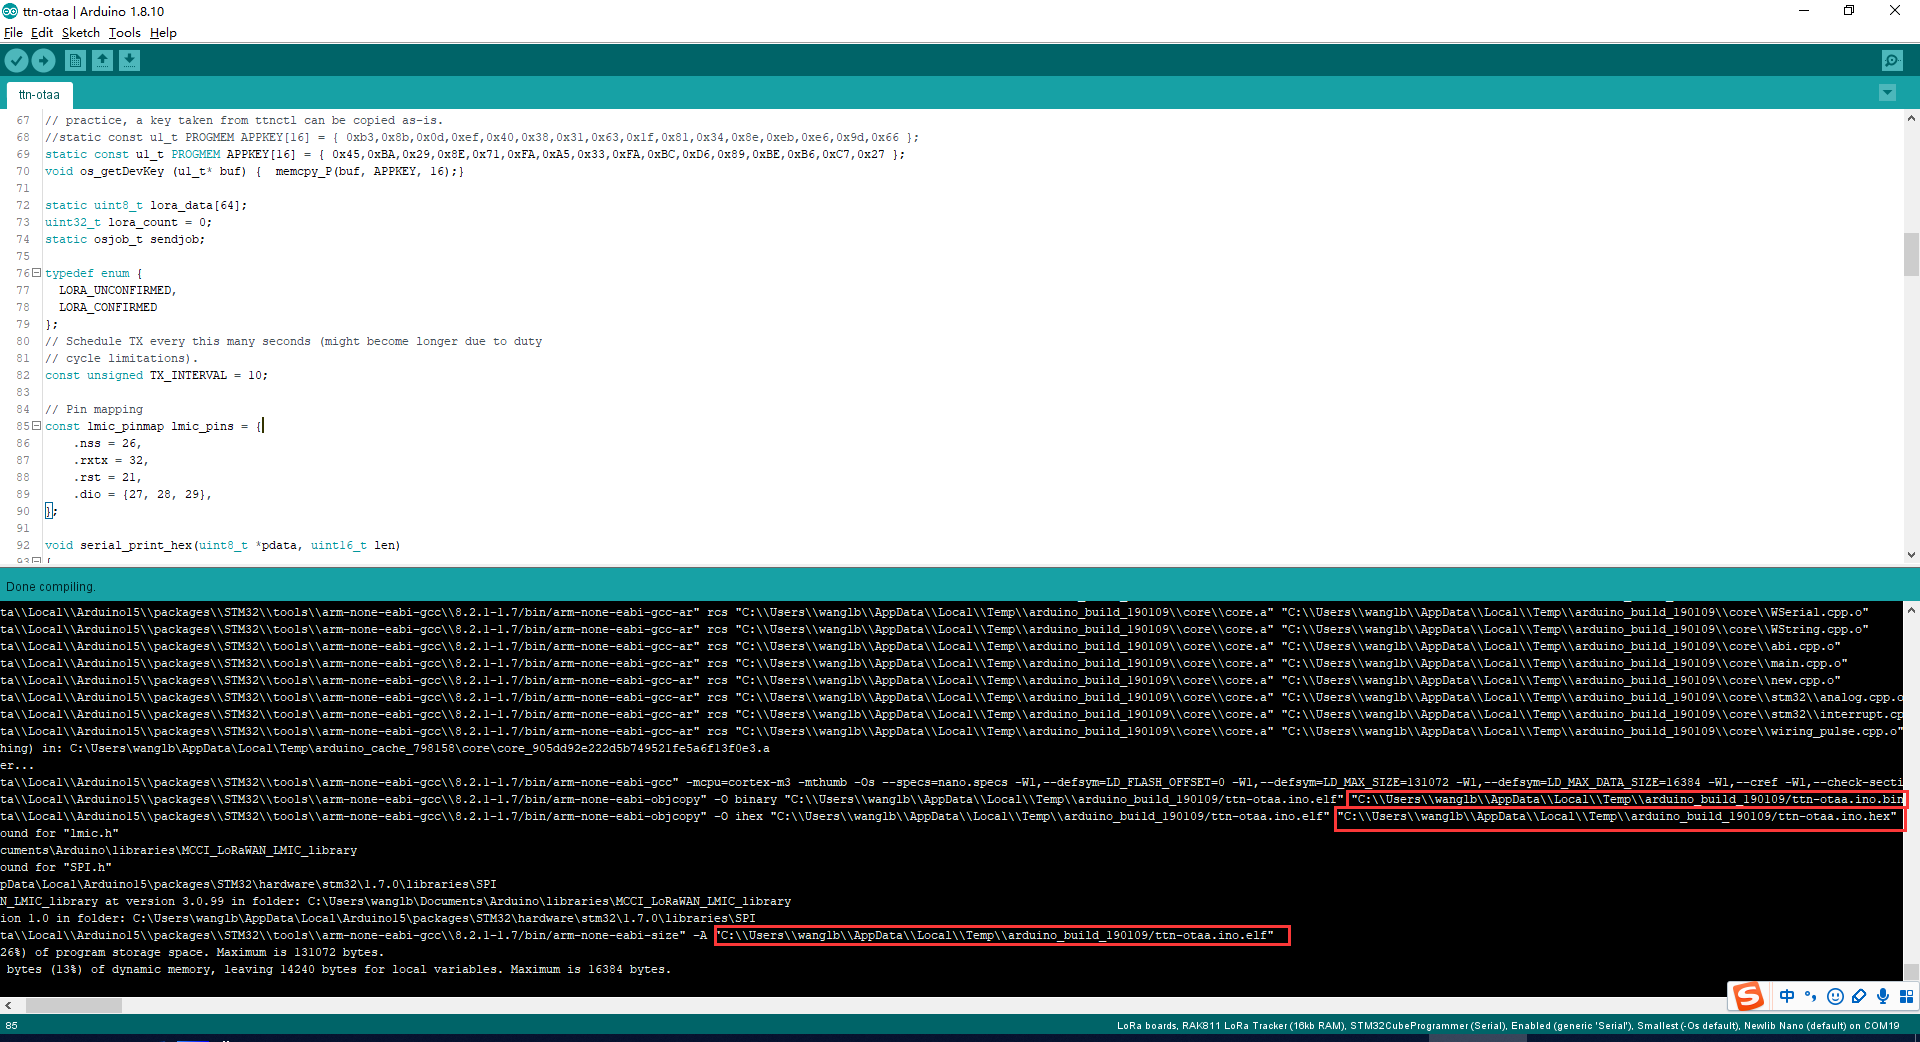Click the lora_count = 0 line
This screenshot has height=1042, width=1920.
click(x=129, y=222)
